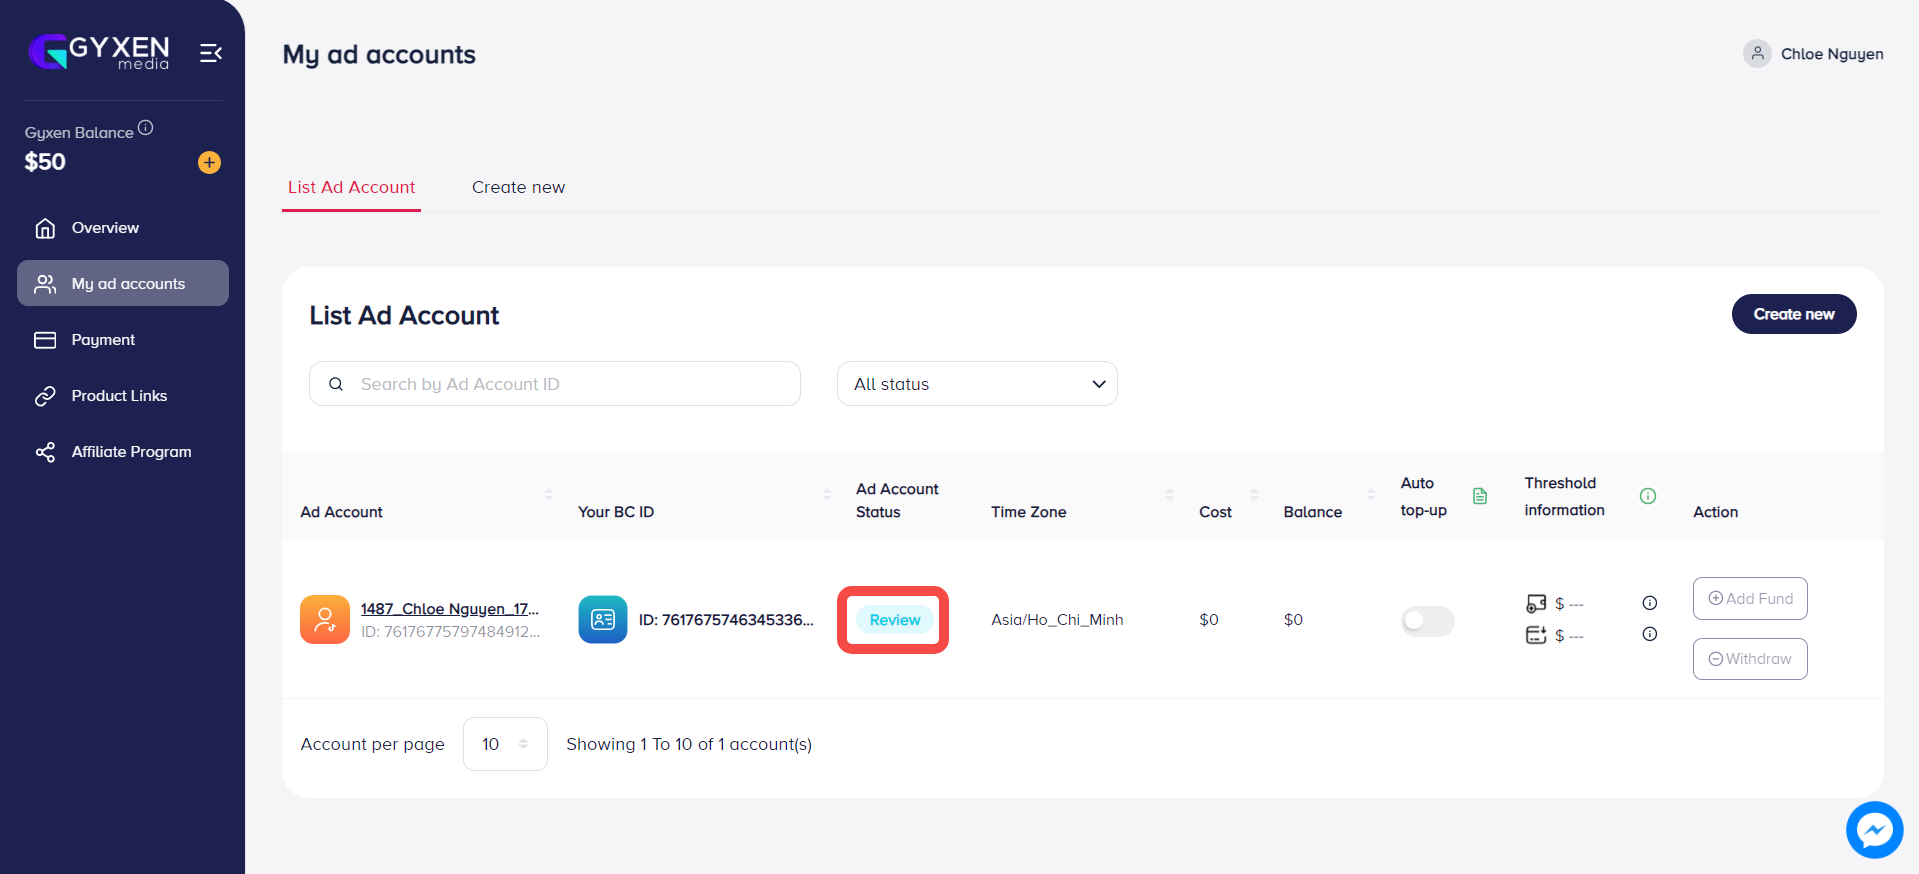The height and width of the screenshot is (874, 1919).
Task: Click the second threshold top-up icon
Action: tap(1536, 635)
